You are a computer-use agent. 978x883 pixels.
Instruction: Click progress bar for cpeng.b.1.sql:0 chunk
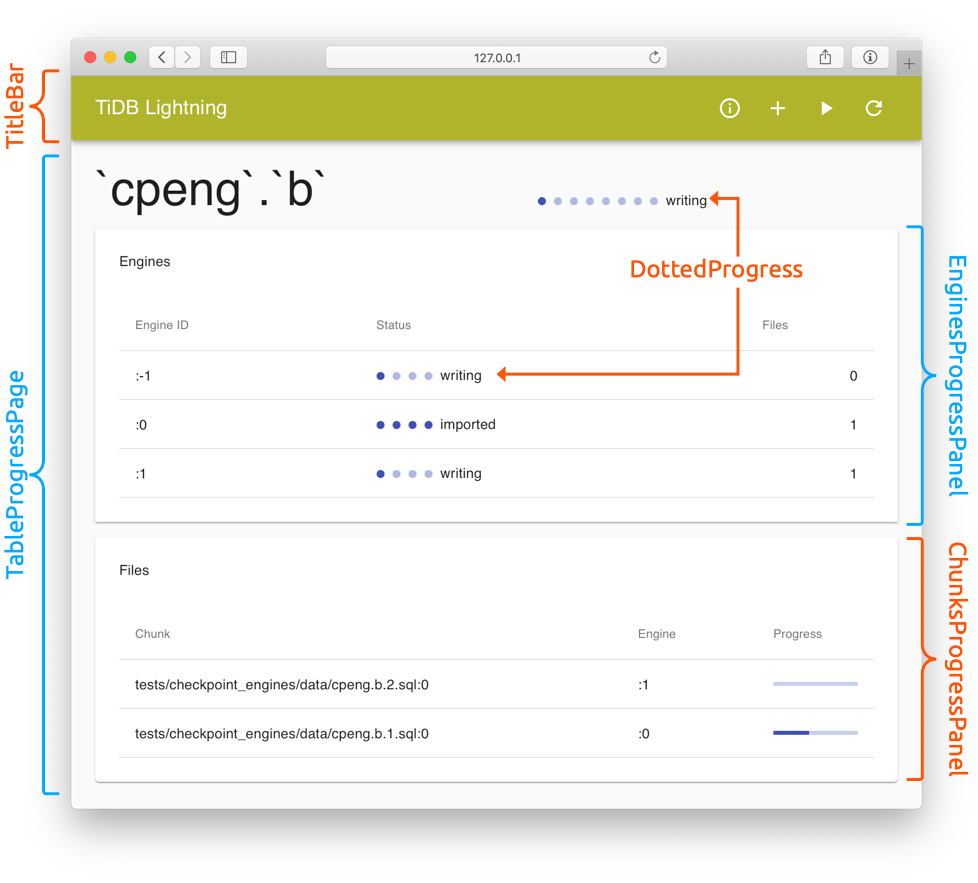pyautogui.click(x=815, y=733)
